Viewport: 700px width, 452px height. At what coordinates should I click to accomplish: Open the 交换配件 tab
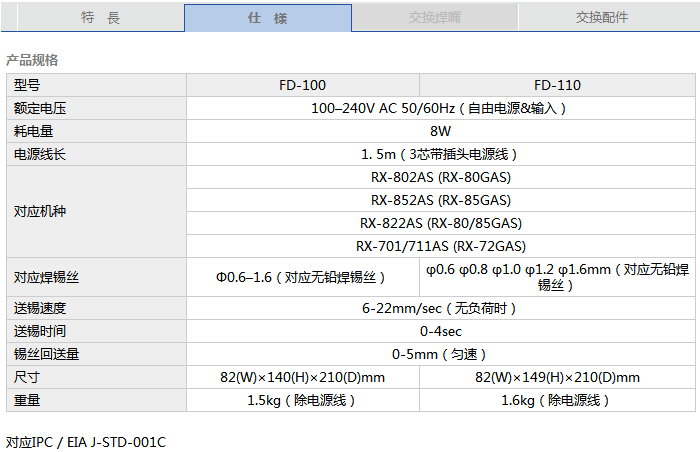602,17
